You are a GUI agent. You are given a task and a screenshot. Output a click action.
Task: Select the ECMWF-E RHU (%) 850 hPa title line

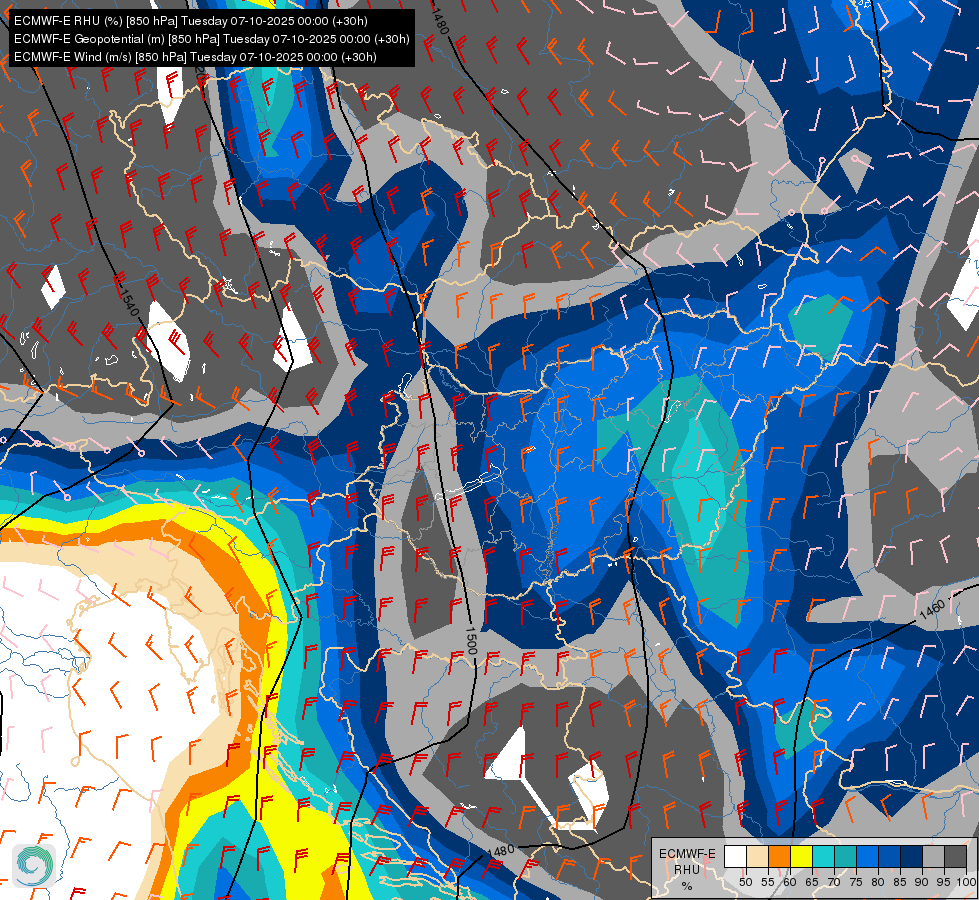coord(190,21)
